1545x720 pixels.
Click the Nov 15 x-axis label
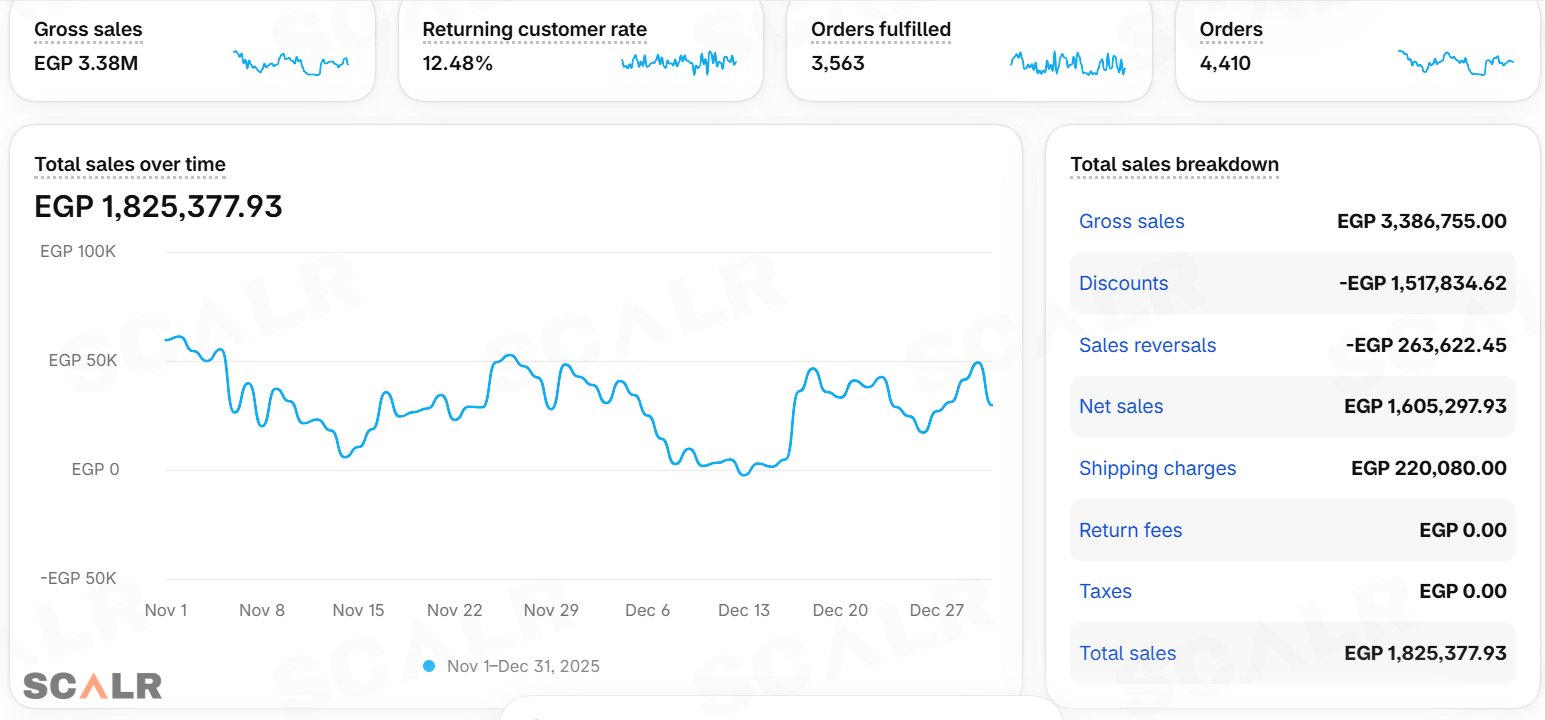coord(358,611)
